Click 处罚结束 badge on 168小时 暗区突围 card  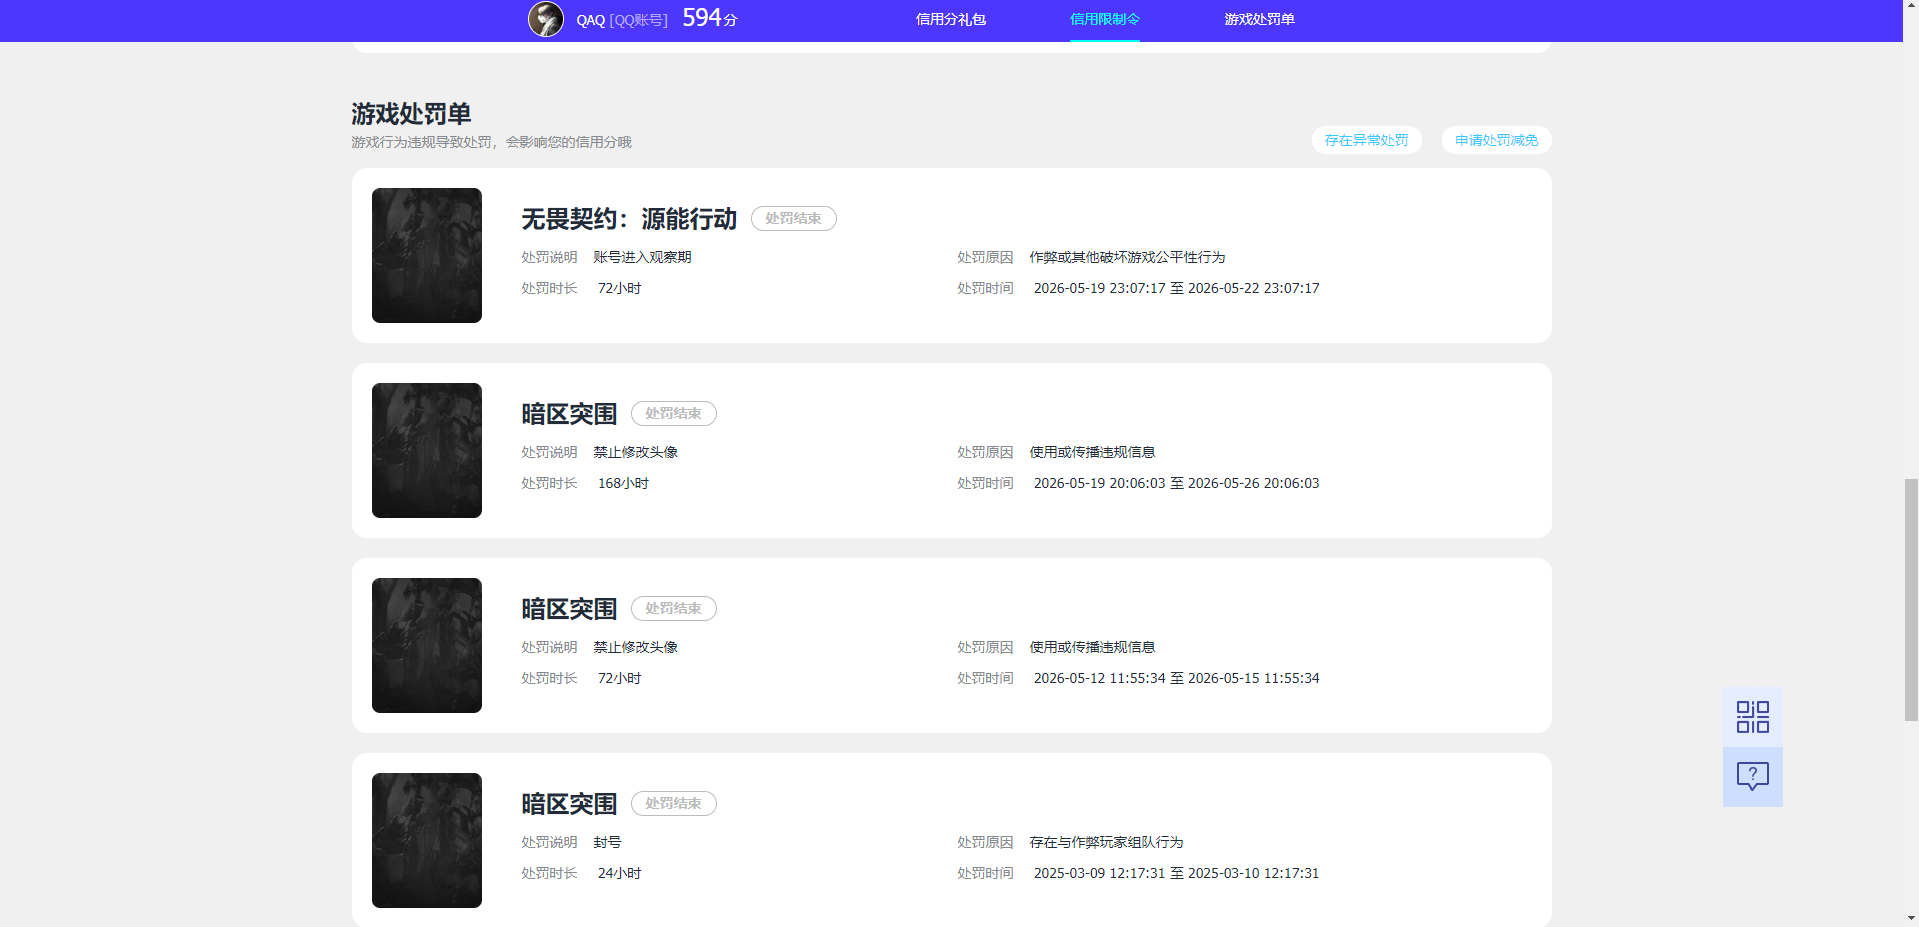tap(673, 413)
